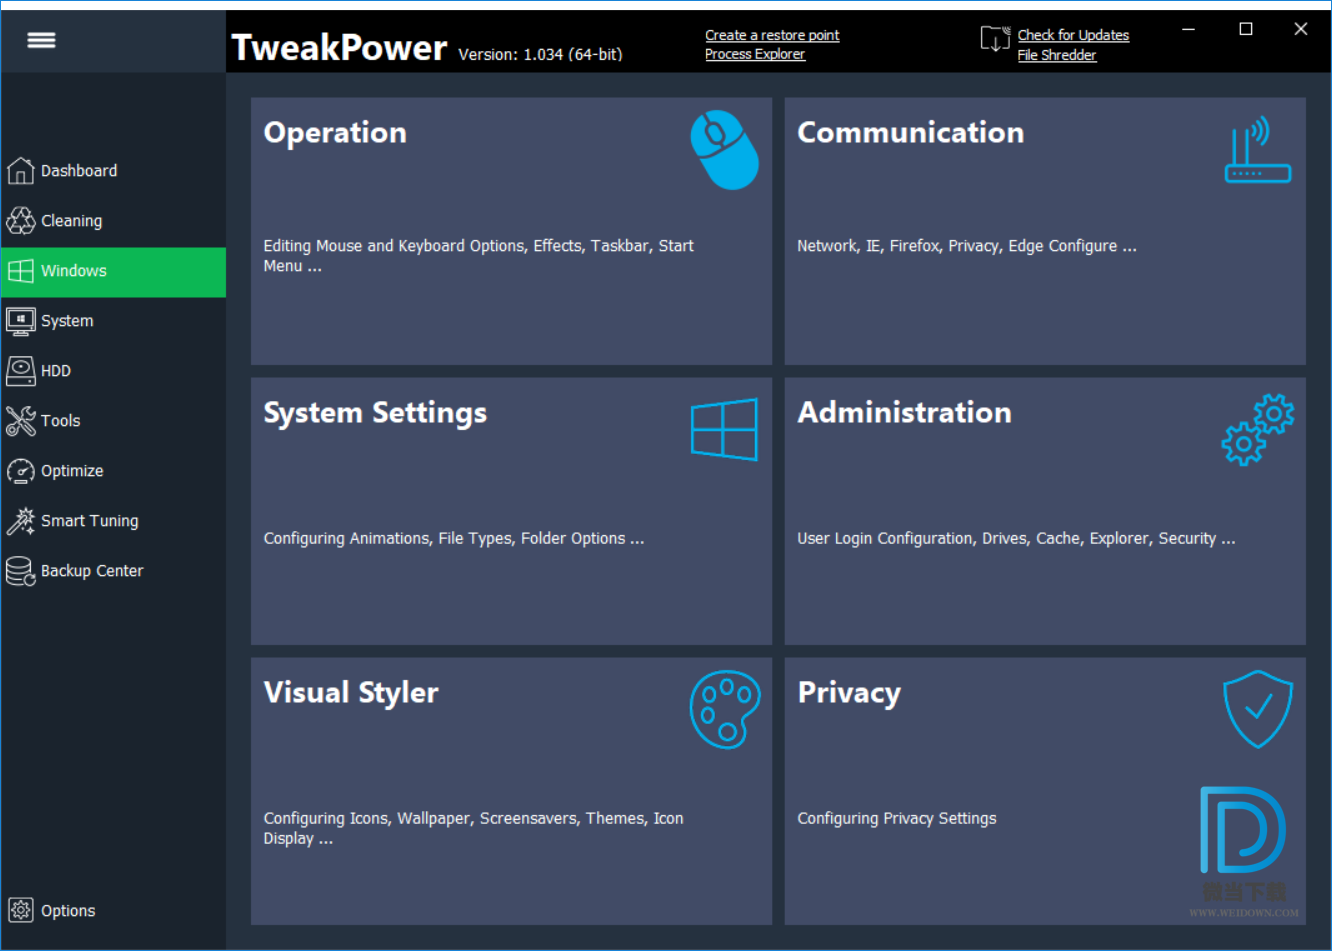The image size is (1332, 951).
Task: Maximize the TweakPower window
Action: click(x=1246, y=29)
